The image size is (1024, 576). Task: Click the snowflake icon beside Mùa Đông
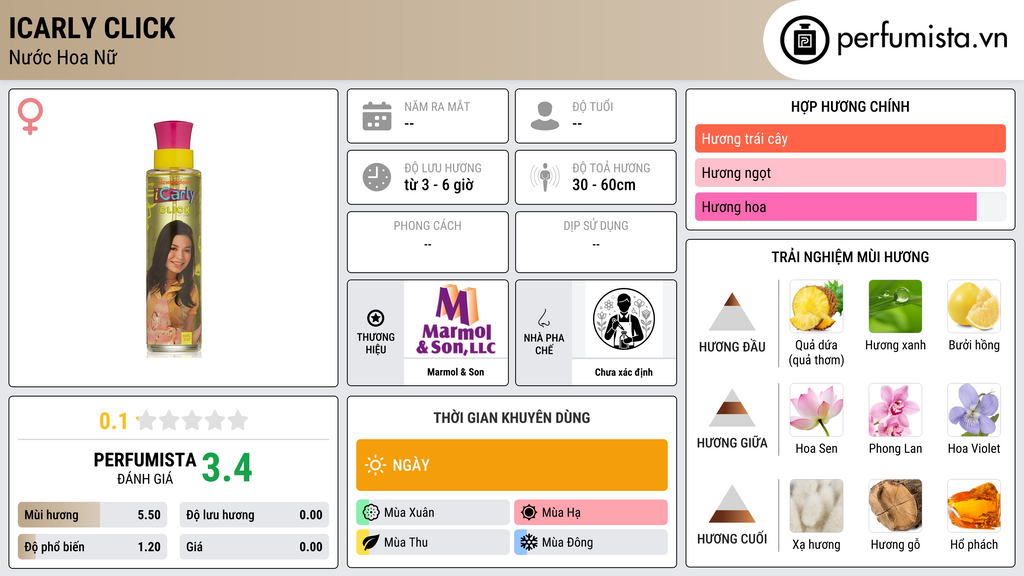pyautogui.click(x=529, y=542)
